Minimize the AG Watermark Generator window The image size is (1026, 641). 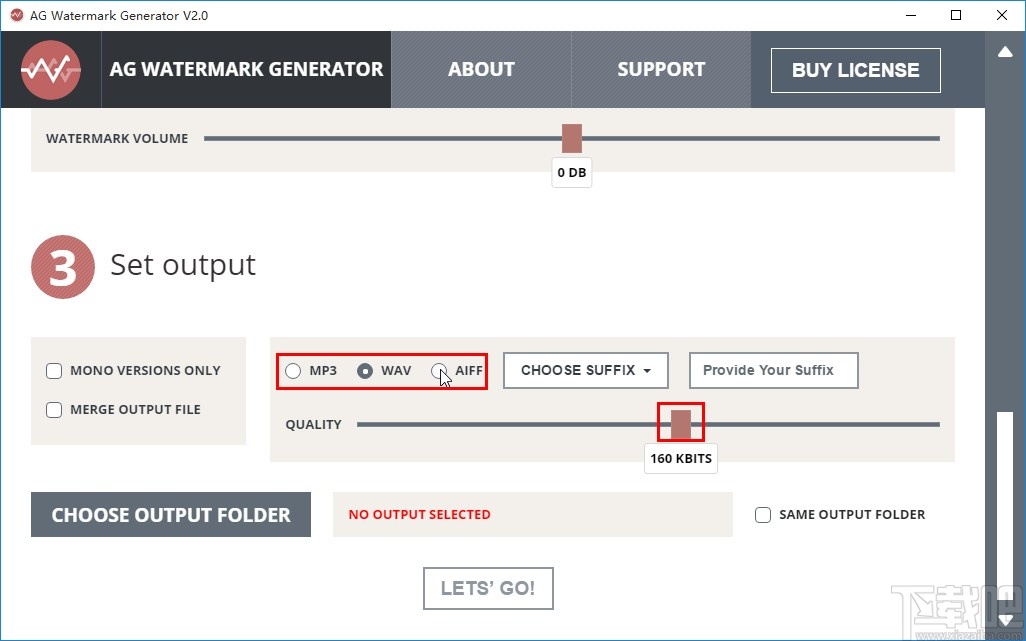point(910,15)
